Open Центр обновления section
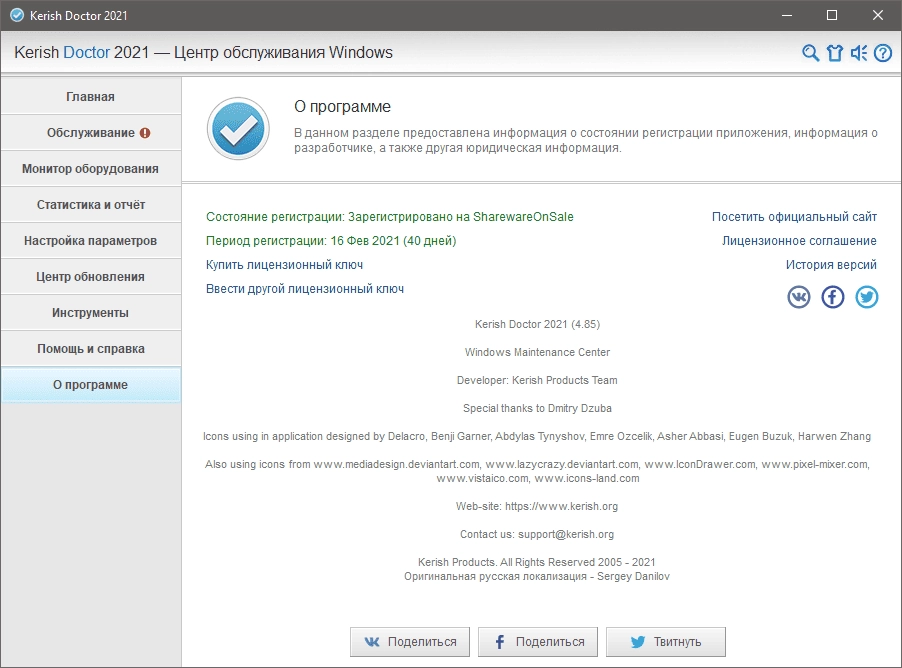 click(x=91, y=277)
